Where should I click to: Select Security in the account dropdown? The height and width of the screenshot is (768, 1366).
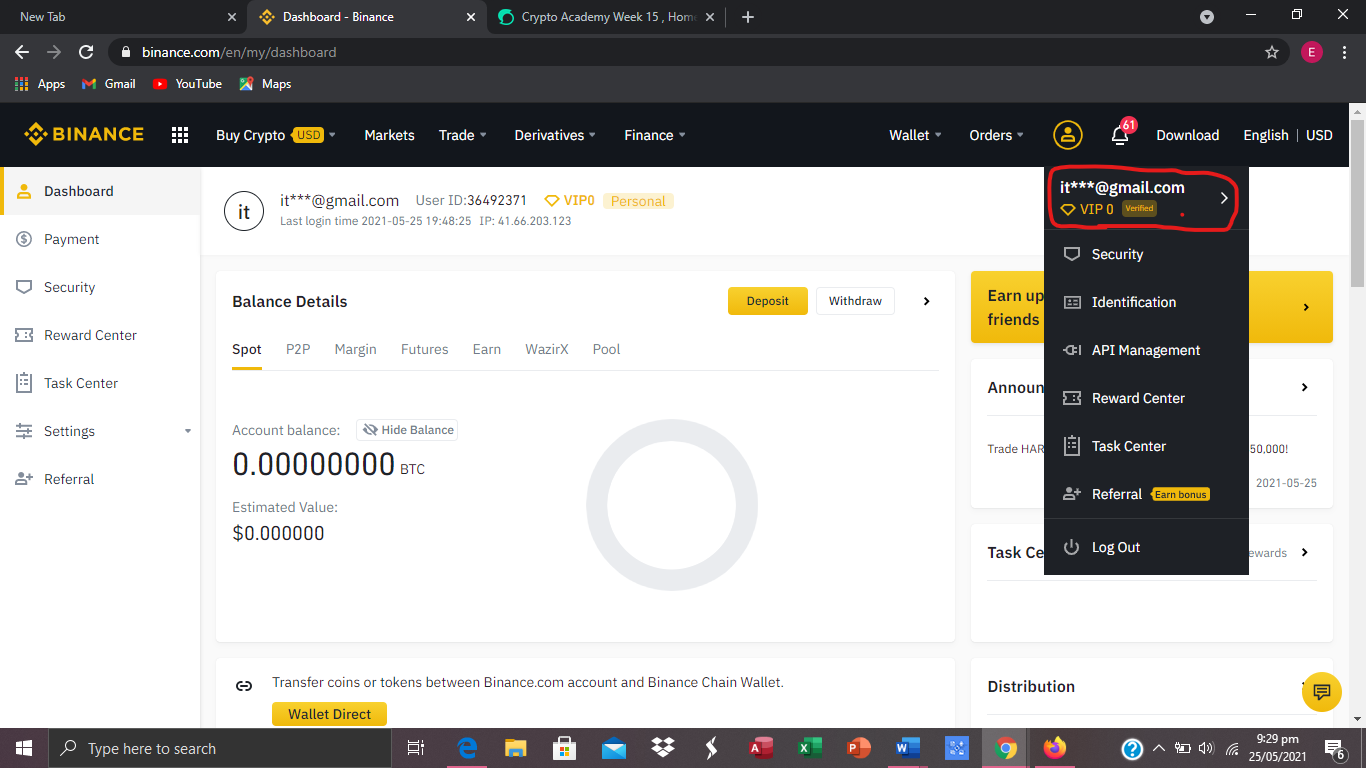click(1146, 254)
